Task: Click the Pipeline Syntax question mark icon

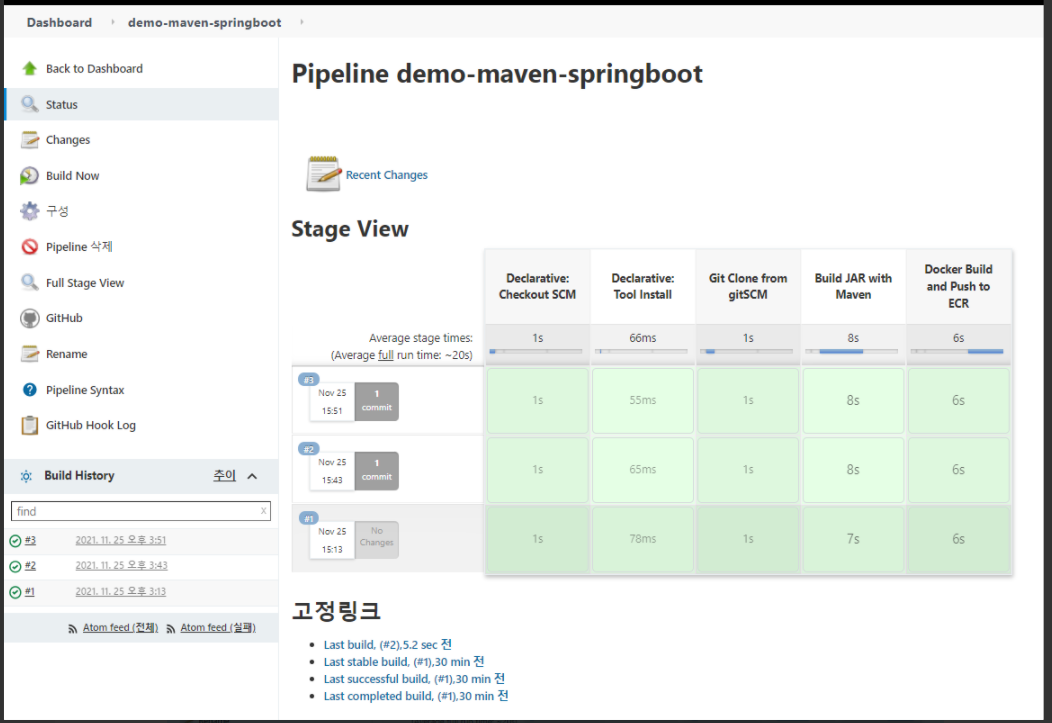Action: (30, 390)
